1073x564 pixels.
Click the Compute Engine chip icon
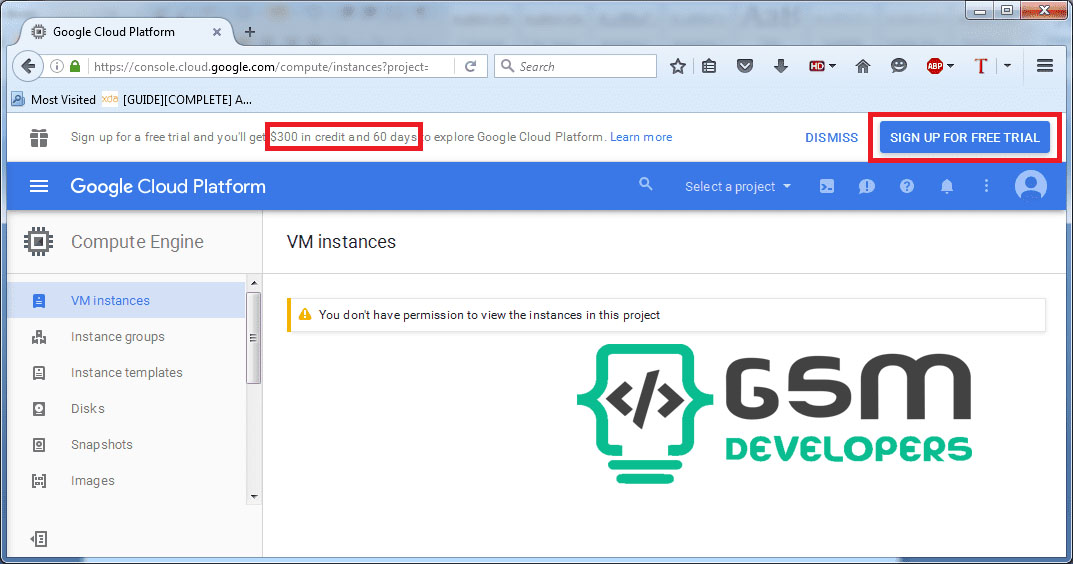pyautogui.click(x=38, y=242)
